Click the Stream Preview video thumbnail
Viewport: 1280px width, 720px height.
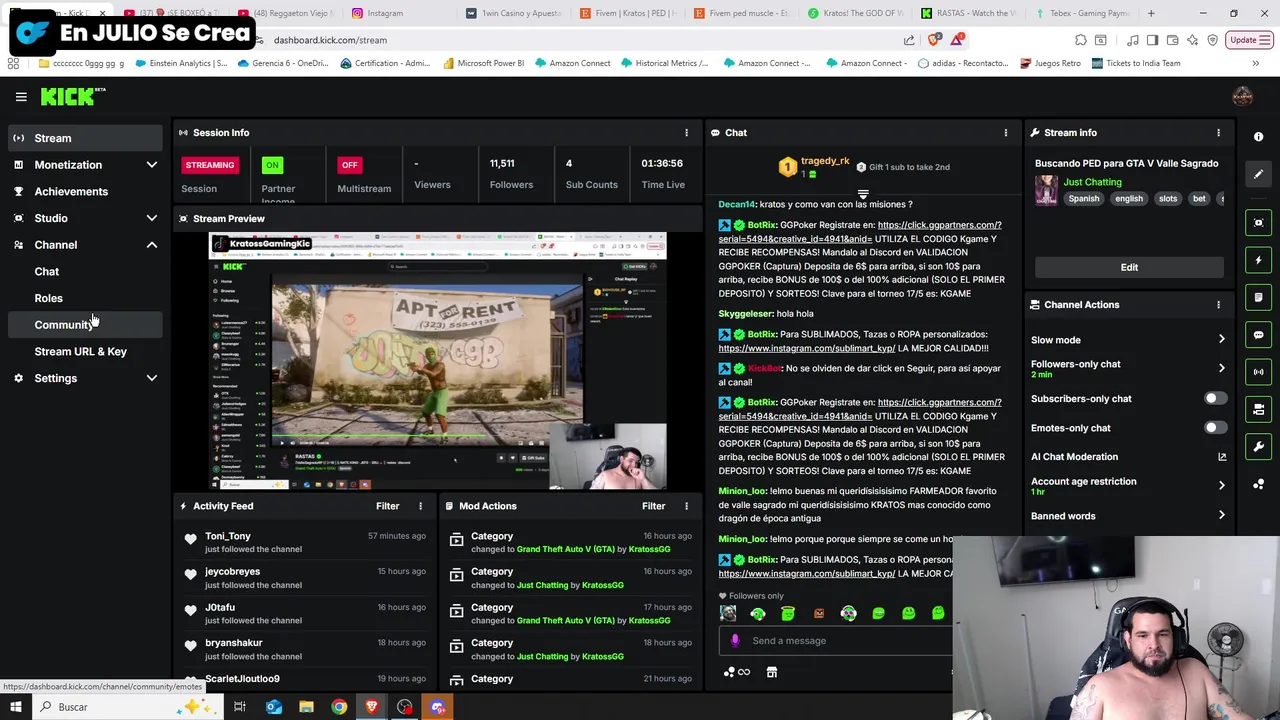point(437,361)
